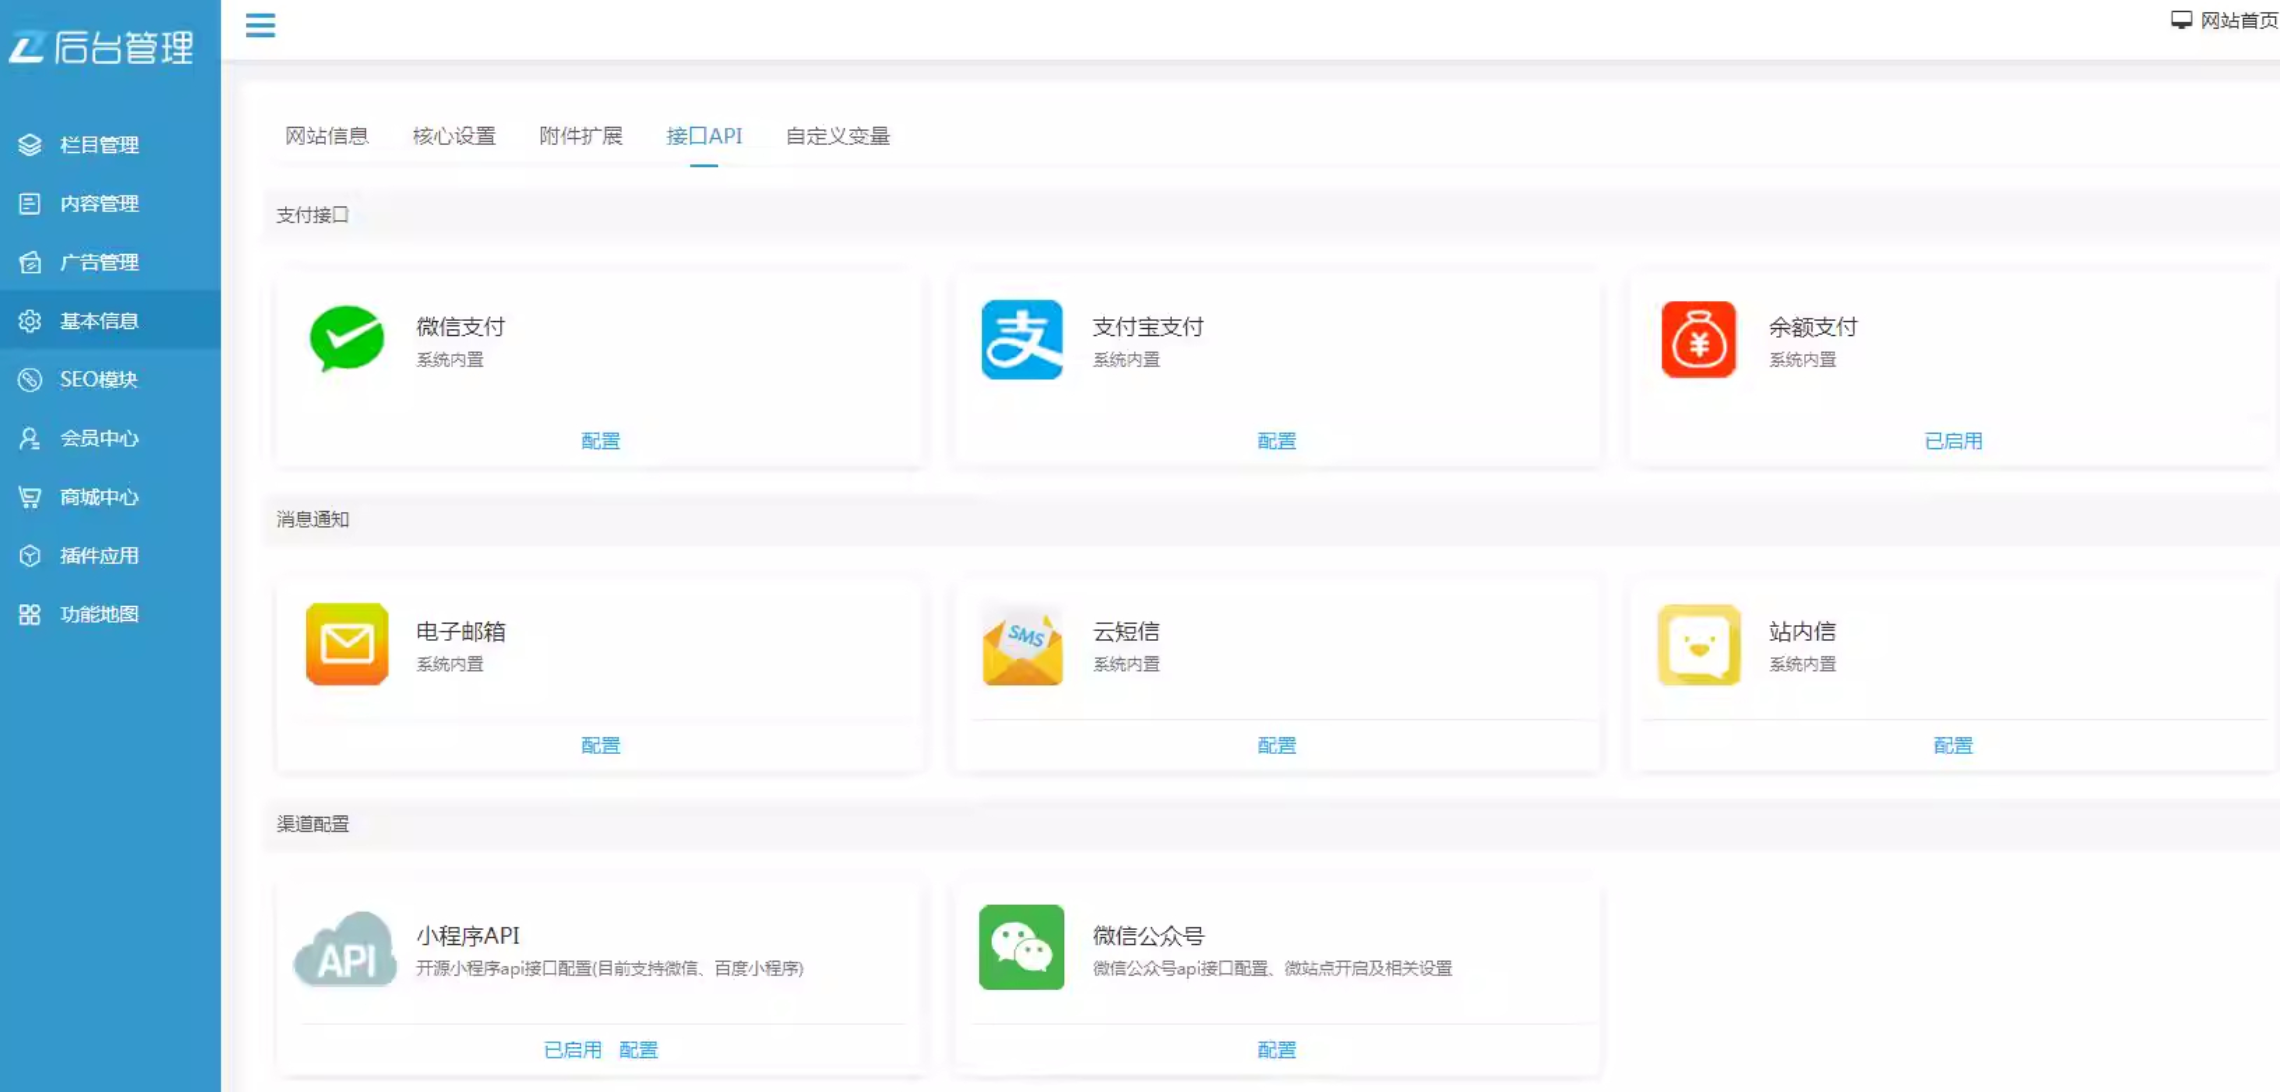Viewport: 2280px width, 1092px height.
Task: Click 插件应用 in the sidebar
Action: pyautogui.click(x=99, y=556)
